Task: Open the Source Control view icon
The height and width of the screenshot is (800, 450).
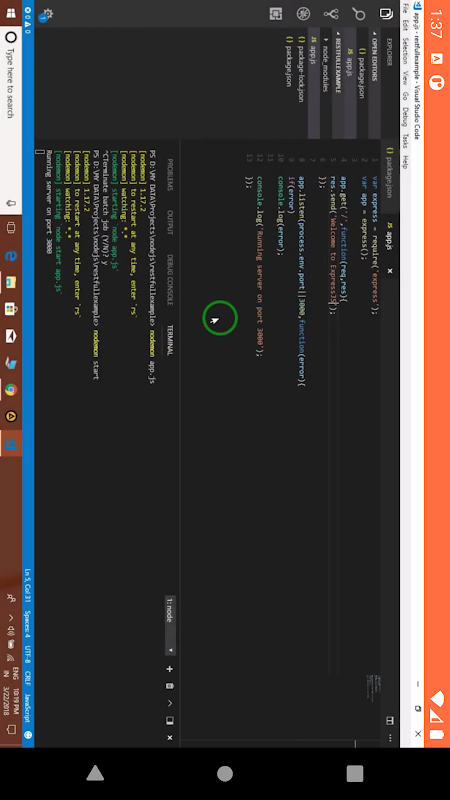Action: coord(332,14)
